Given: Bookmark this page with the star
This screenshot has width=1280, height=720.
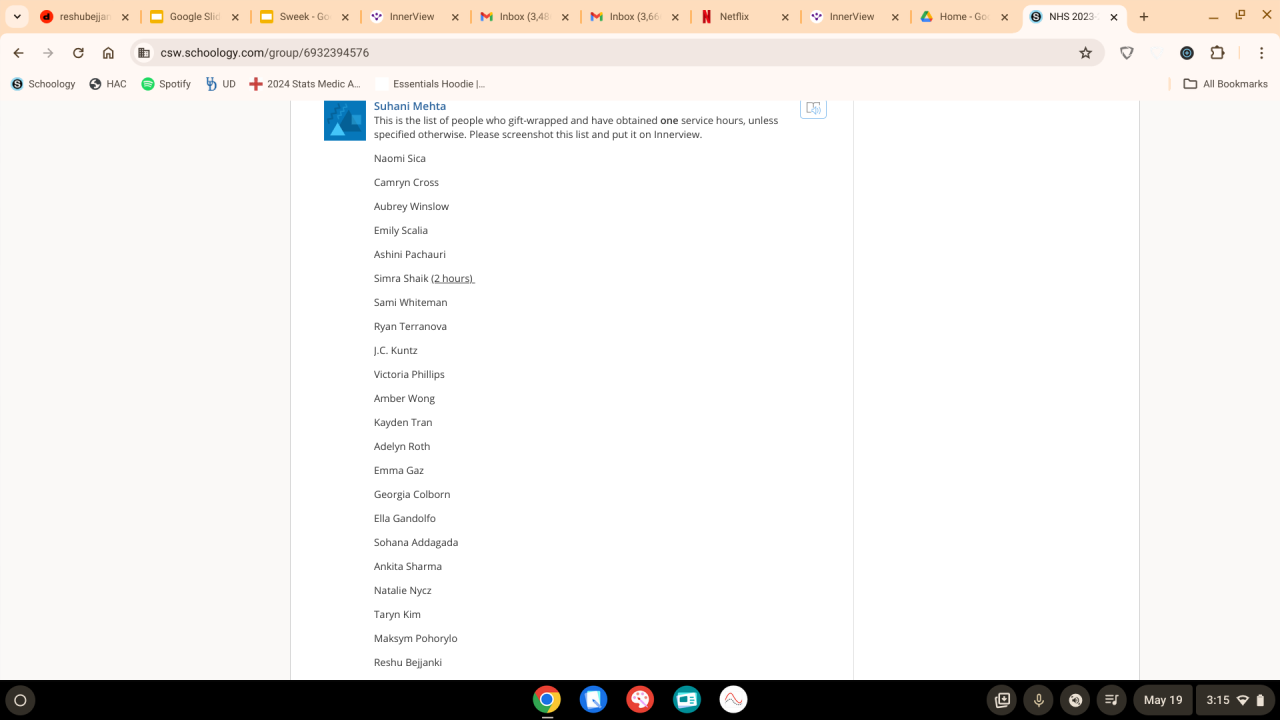Looking at the screenshot, I should point(1085,53).
